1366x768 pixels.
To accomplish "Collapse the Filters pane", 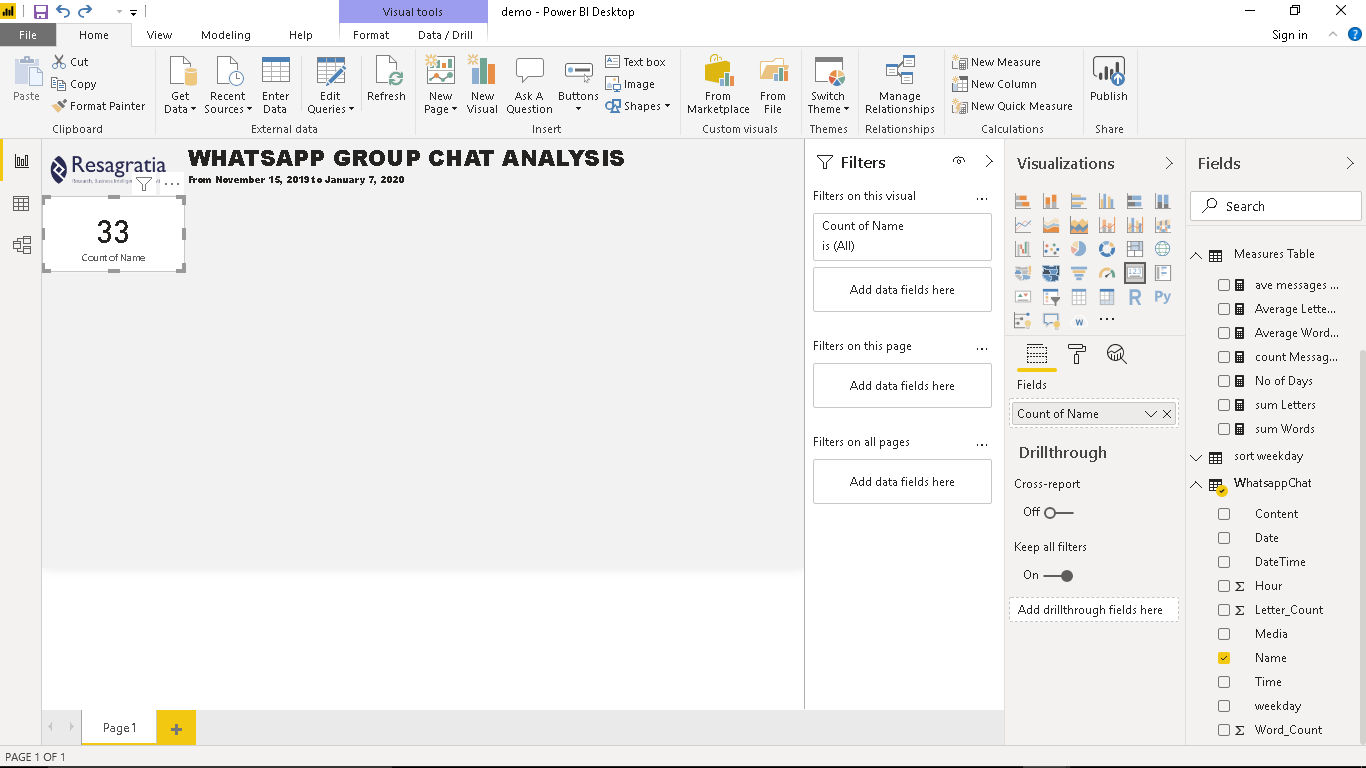I will click(989, 162).
